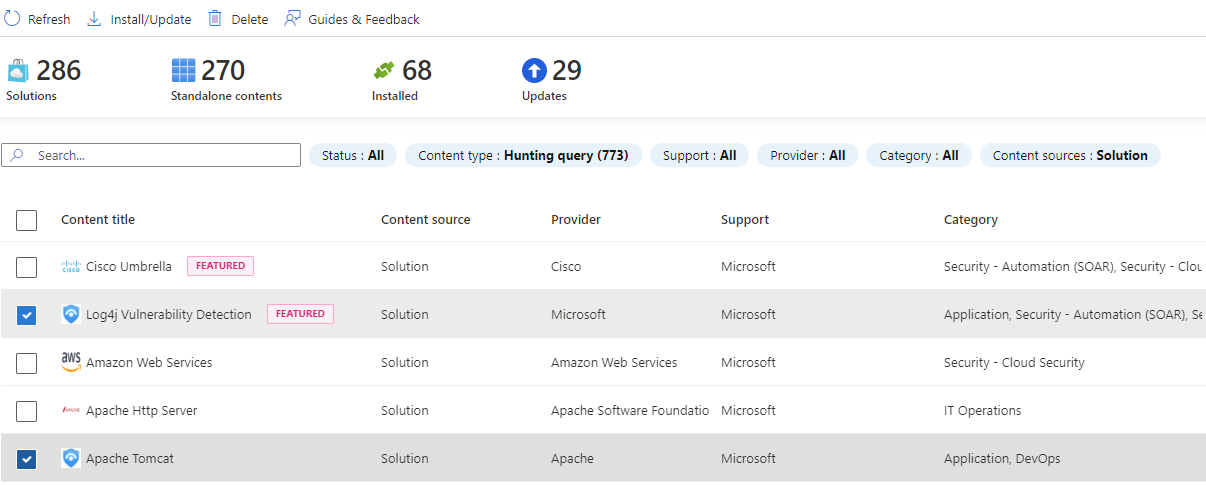Expand the Content sources filter
This screenshot has height=485, width=1206.
click(1070, 156)
